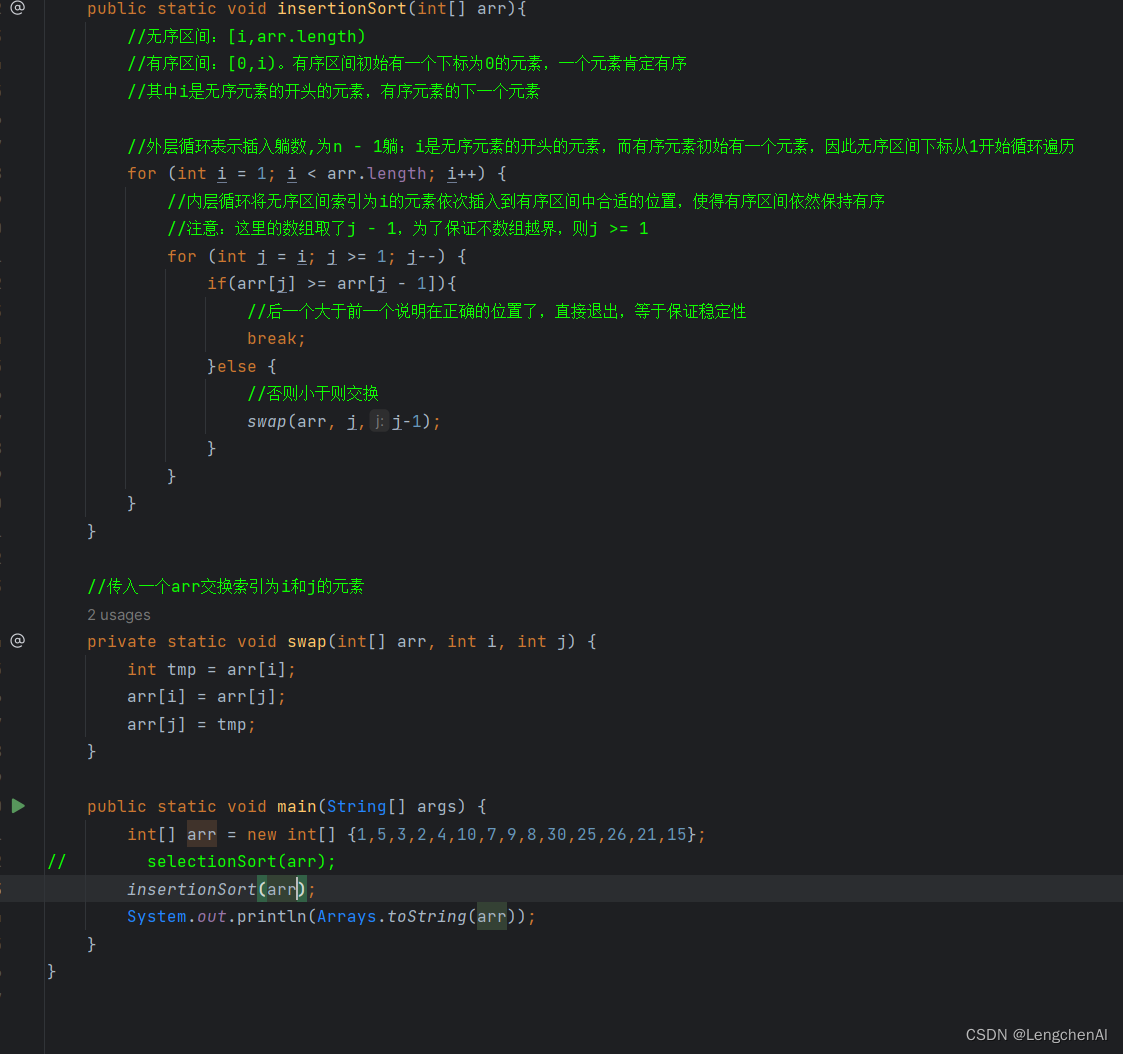Click the red stripe marker near the break statement
This screenshot has width=1123, height=1054.
(x=4, y=338)
